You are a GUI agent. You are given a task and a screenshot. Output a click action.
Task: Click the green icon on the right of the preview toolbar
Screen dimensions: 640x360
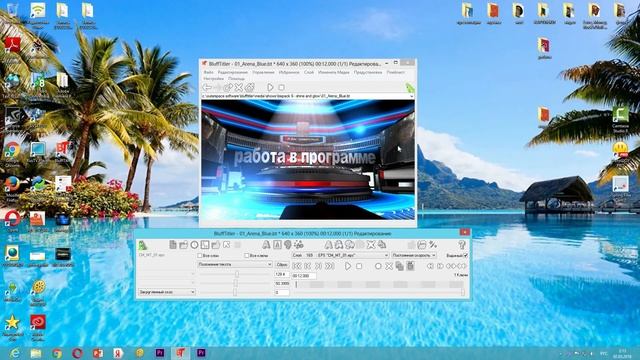409,87
